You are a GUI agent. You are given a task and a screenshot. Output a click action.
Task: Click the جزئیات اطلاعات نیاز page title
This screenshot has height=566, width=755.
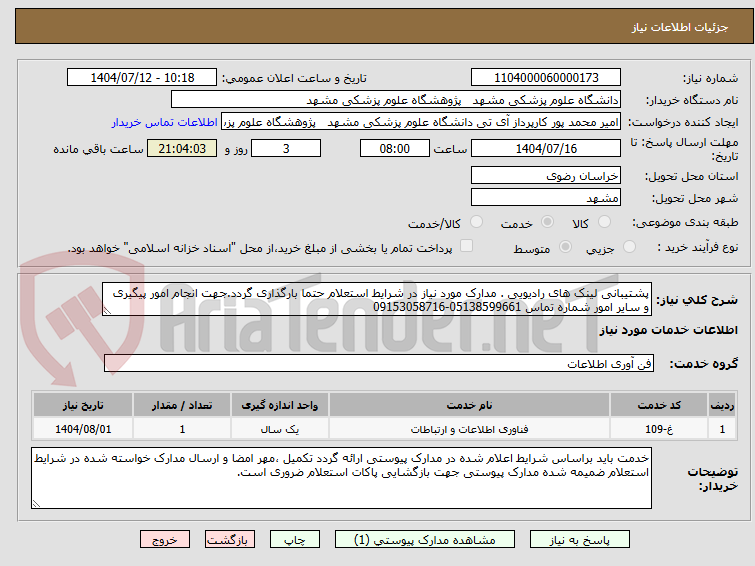pos(680,27)
